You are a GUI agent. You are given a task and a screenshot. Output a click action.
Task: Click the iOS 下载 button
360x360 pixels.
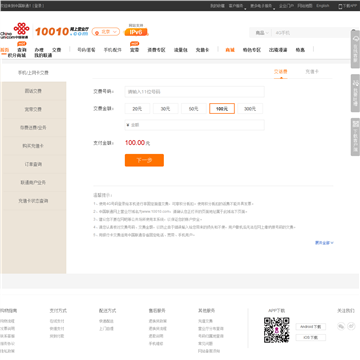[x=311, y=338]
